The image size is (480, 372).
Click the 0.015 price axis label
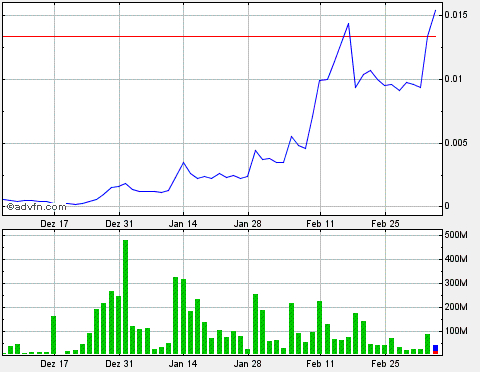point(456,15)
